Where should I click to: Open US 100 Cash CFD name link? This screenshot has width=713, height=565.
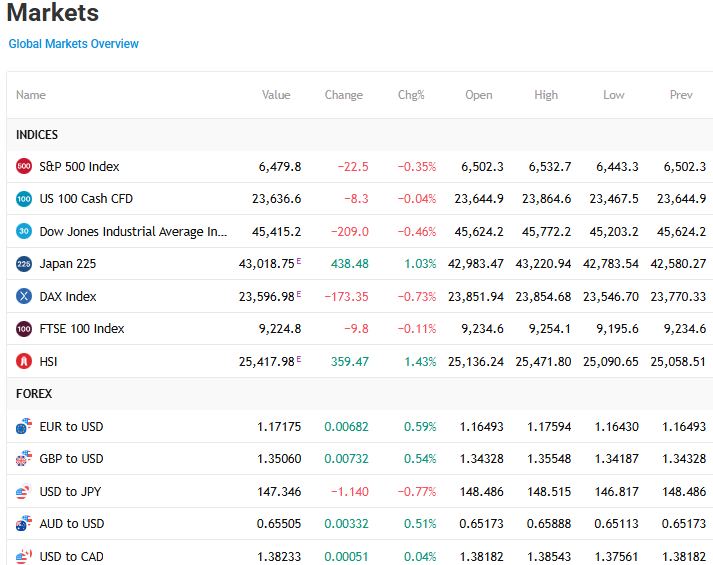[x=86, y=199]
